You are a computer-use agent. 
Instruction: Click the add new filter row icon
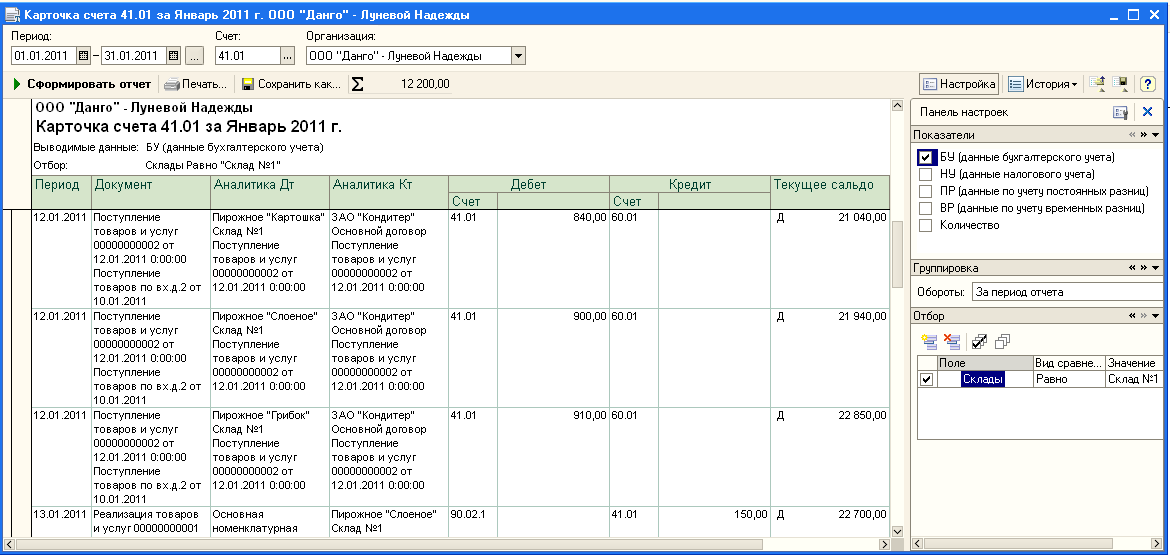click(930, 341)
